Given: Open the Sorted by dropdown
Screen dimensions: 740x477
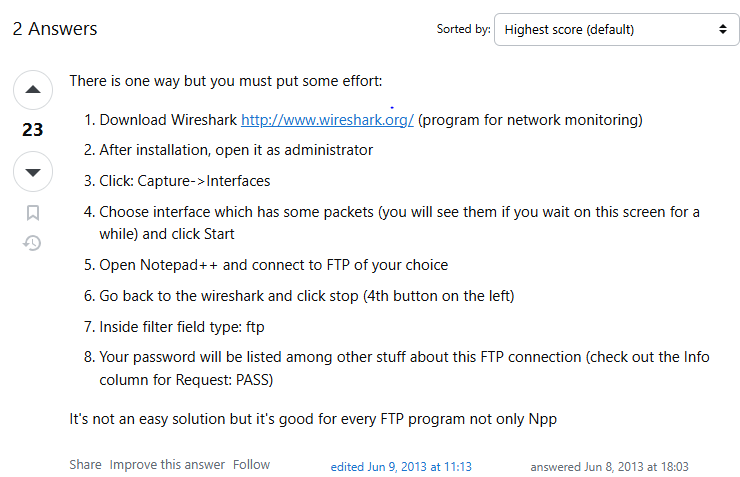Looking at the screenshot, I should point(616,30).
